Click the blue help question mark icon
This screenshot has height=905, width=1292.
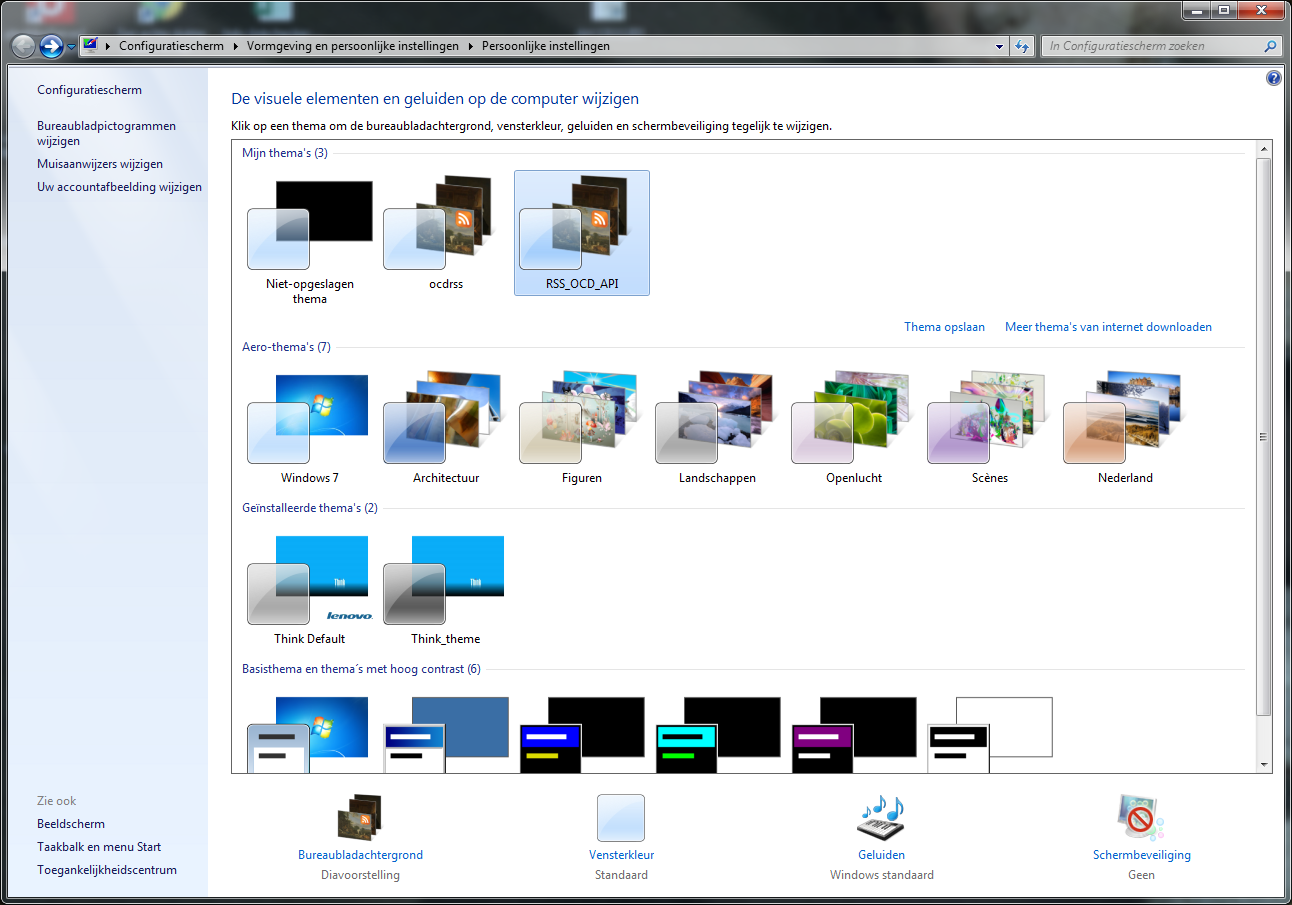1273,78
